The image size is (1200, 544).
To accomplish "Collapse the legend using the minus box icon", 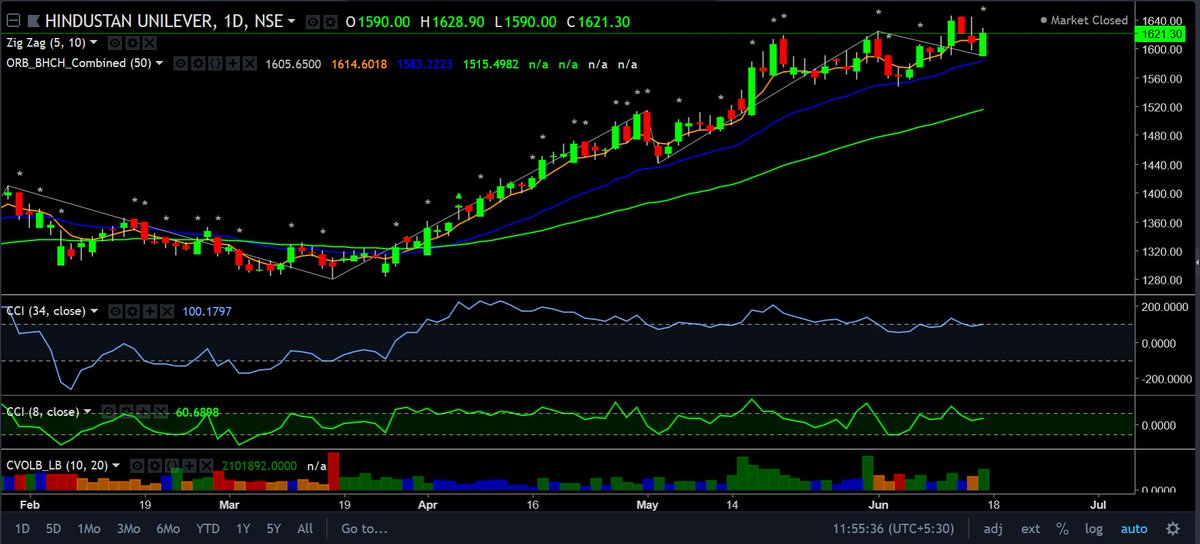I will click(x=13, y=21).
